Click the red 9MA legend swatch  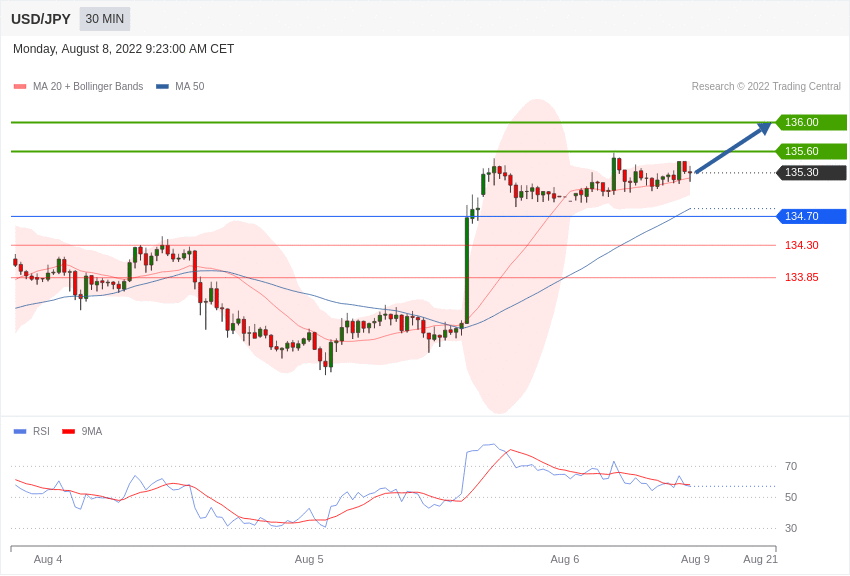[x=69, y=432]
